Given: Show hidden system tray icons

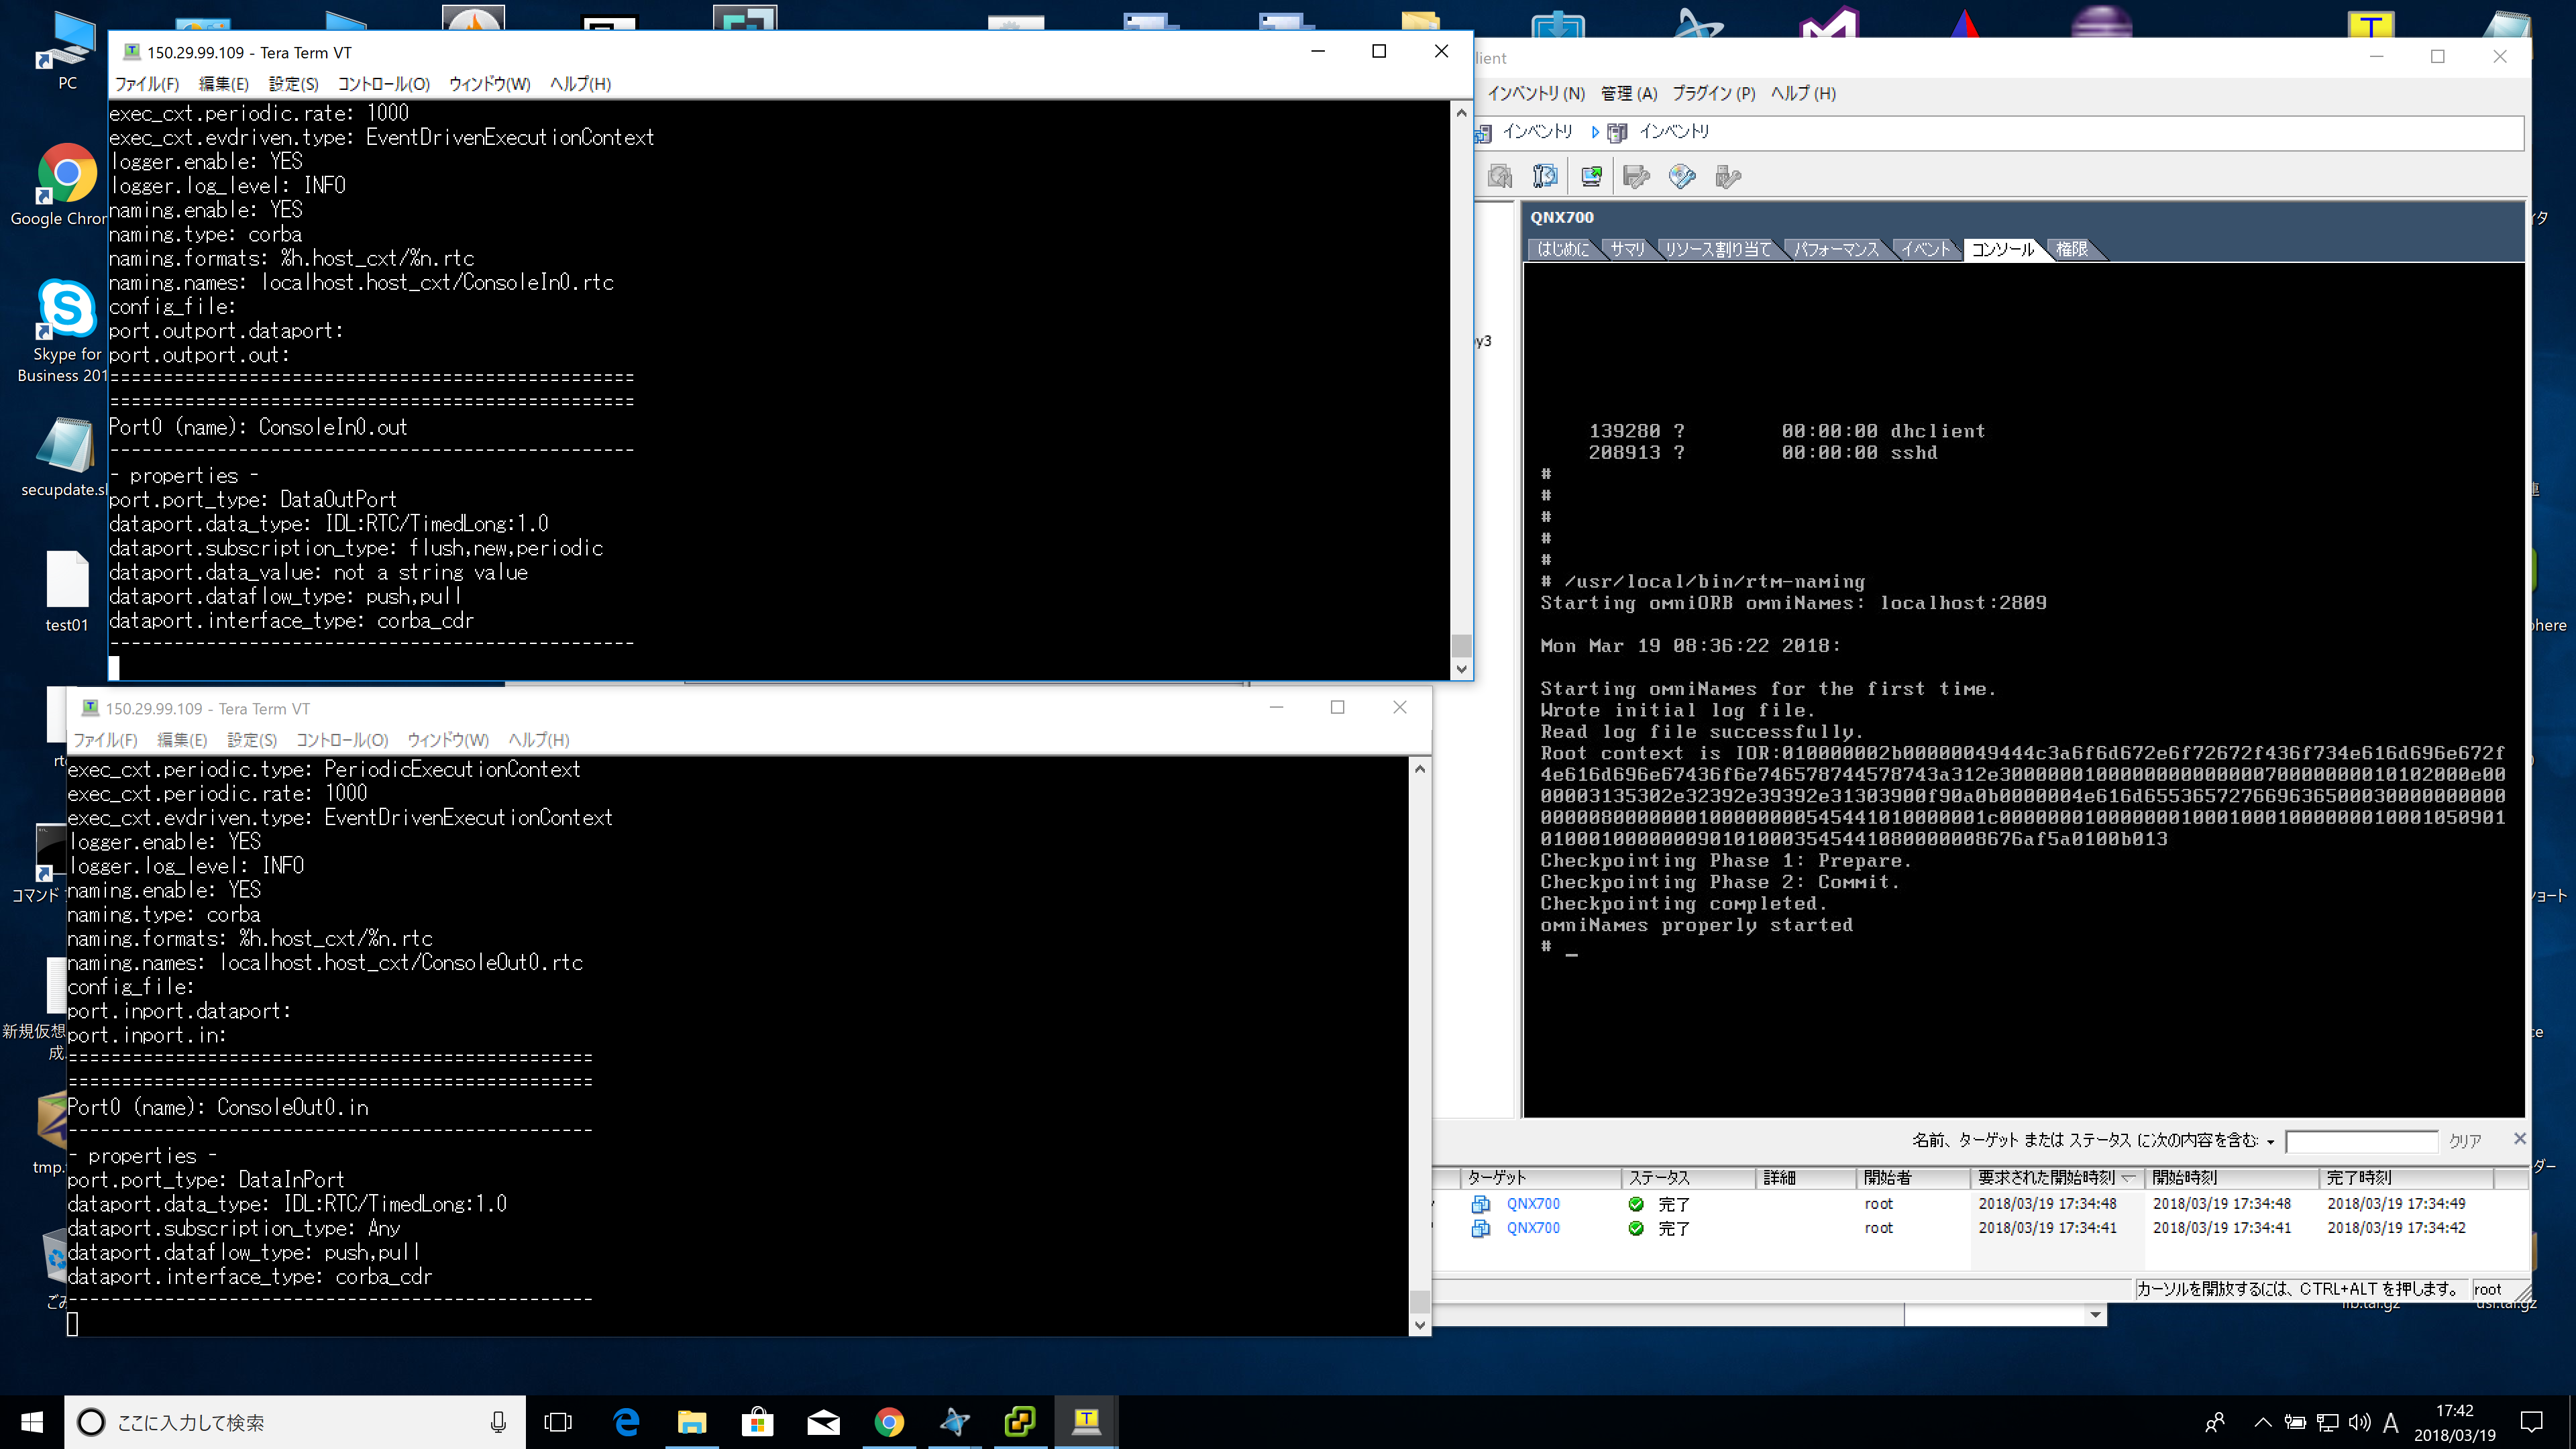Looking at the screenshot, I should pos(2263,1422).
